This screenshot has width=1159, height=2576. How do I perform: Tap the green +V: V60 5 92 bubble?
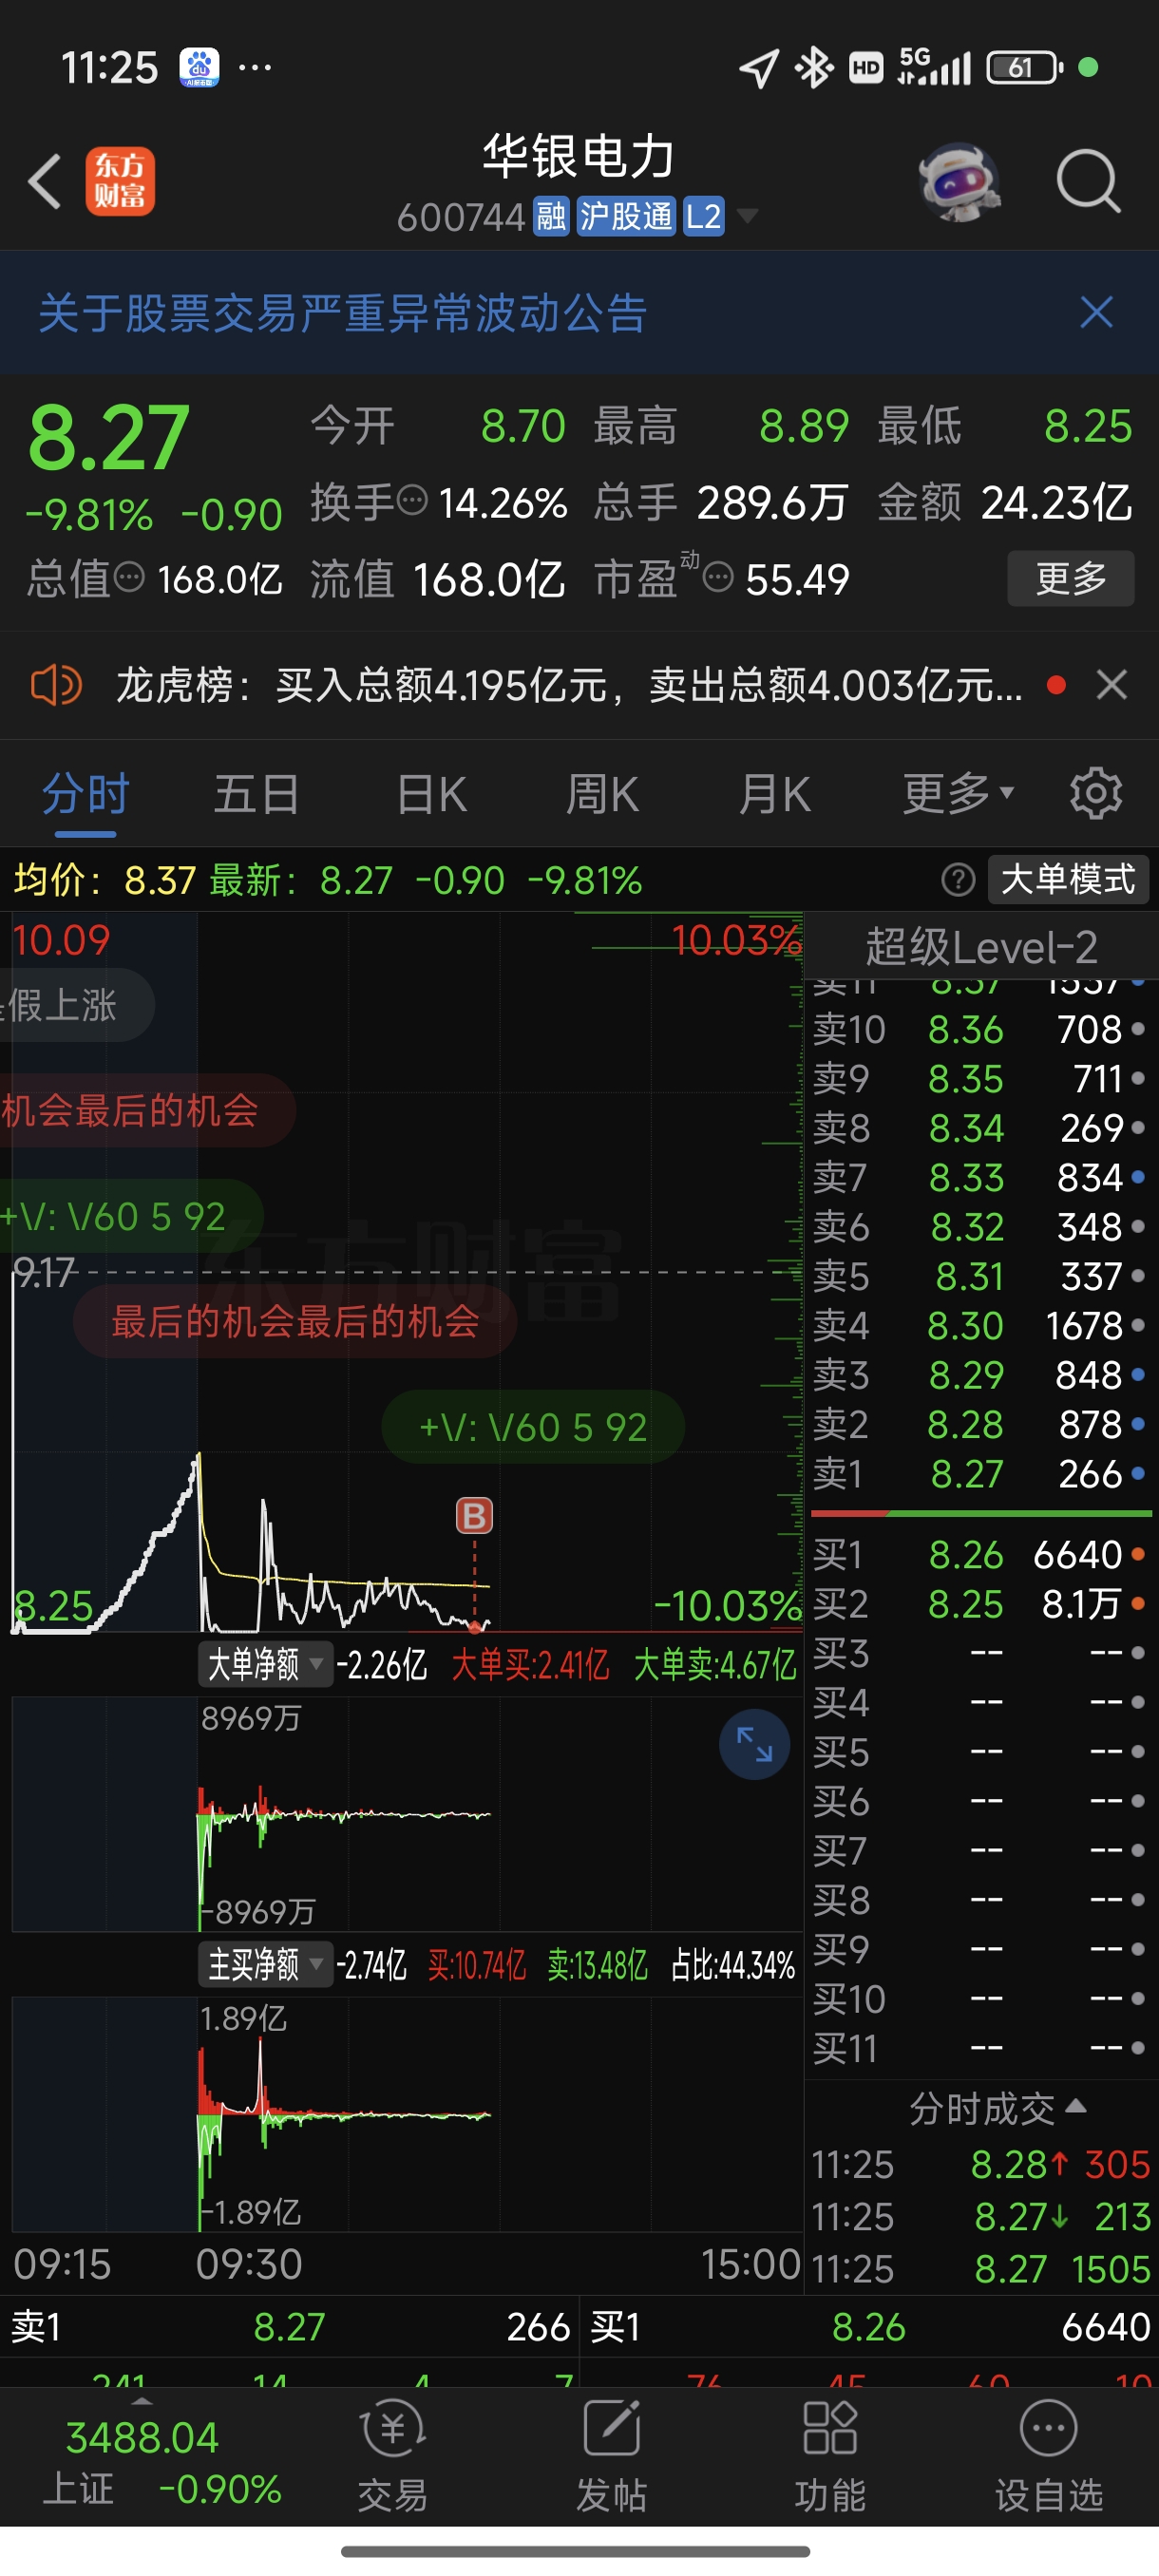click(533, 1427)
